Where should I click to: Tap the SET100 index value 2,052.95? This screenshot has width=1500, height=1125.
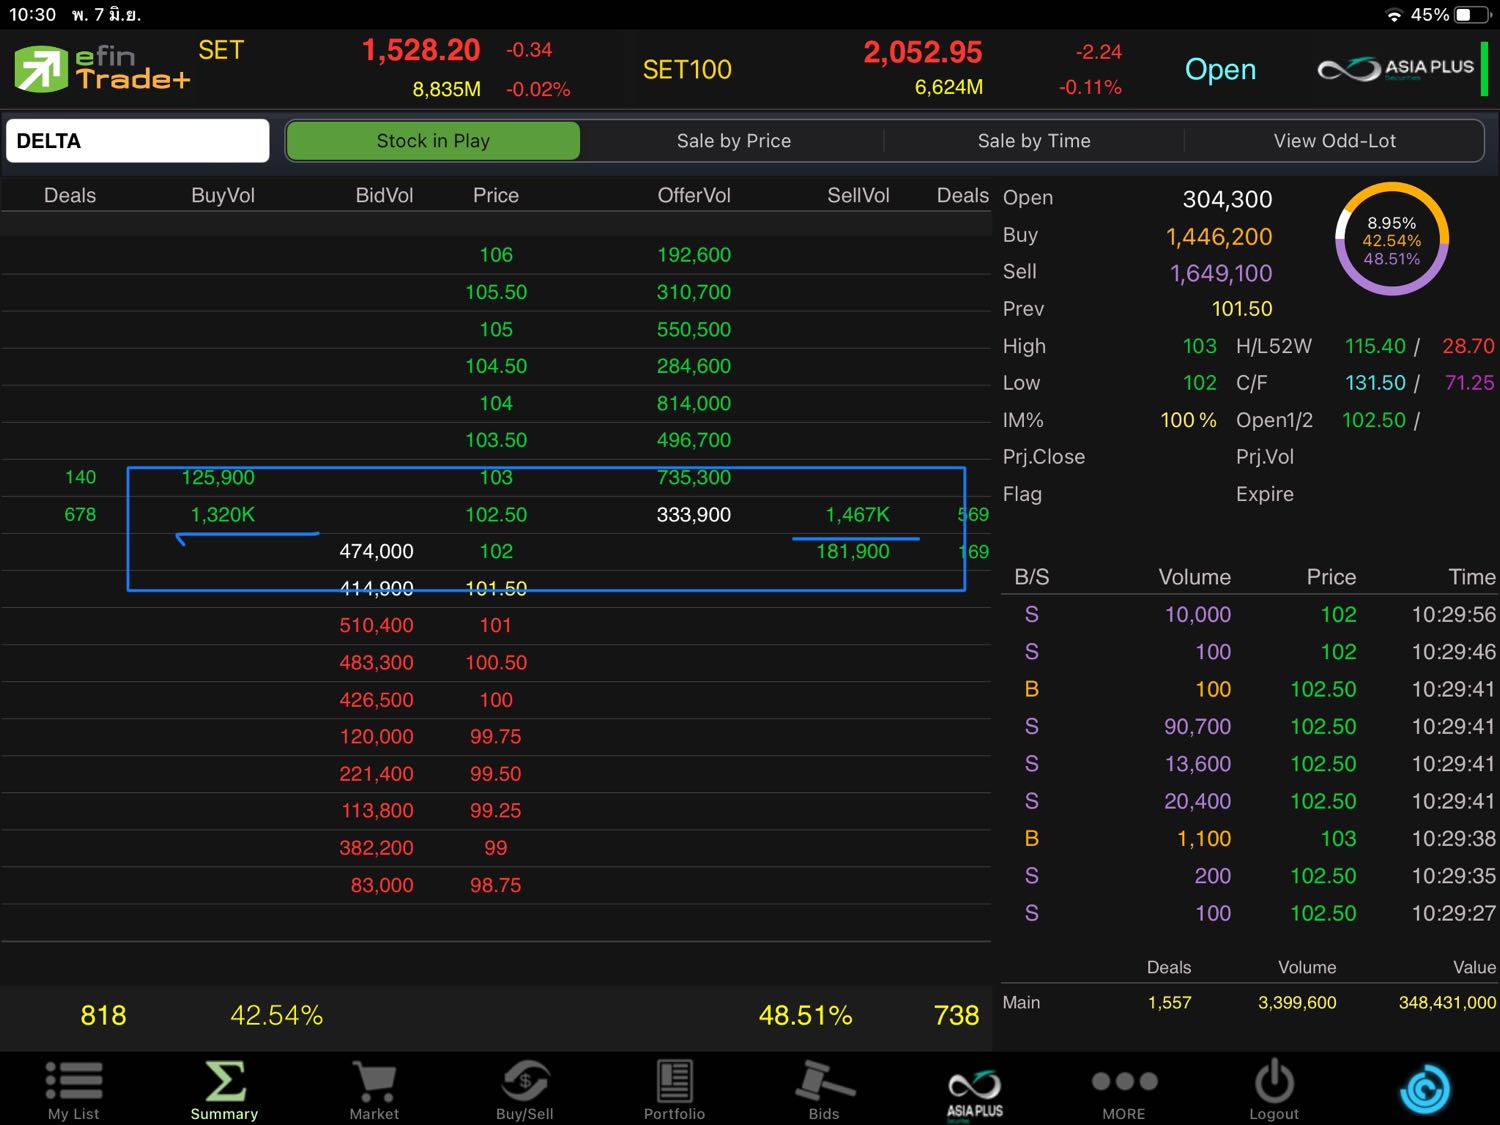923,52
